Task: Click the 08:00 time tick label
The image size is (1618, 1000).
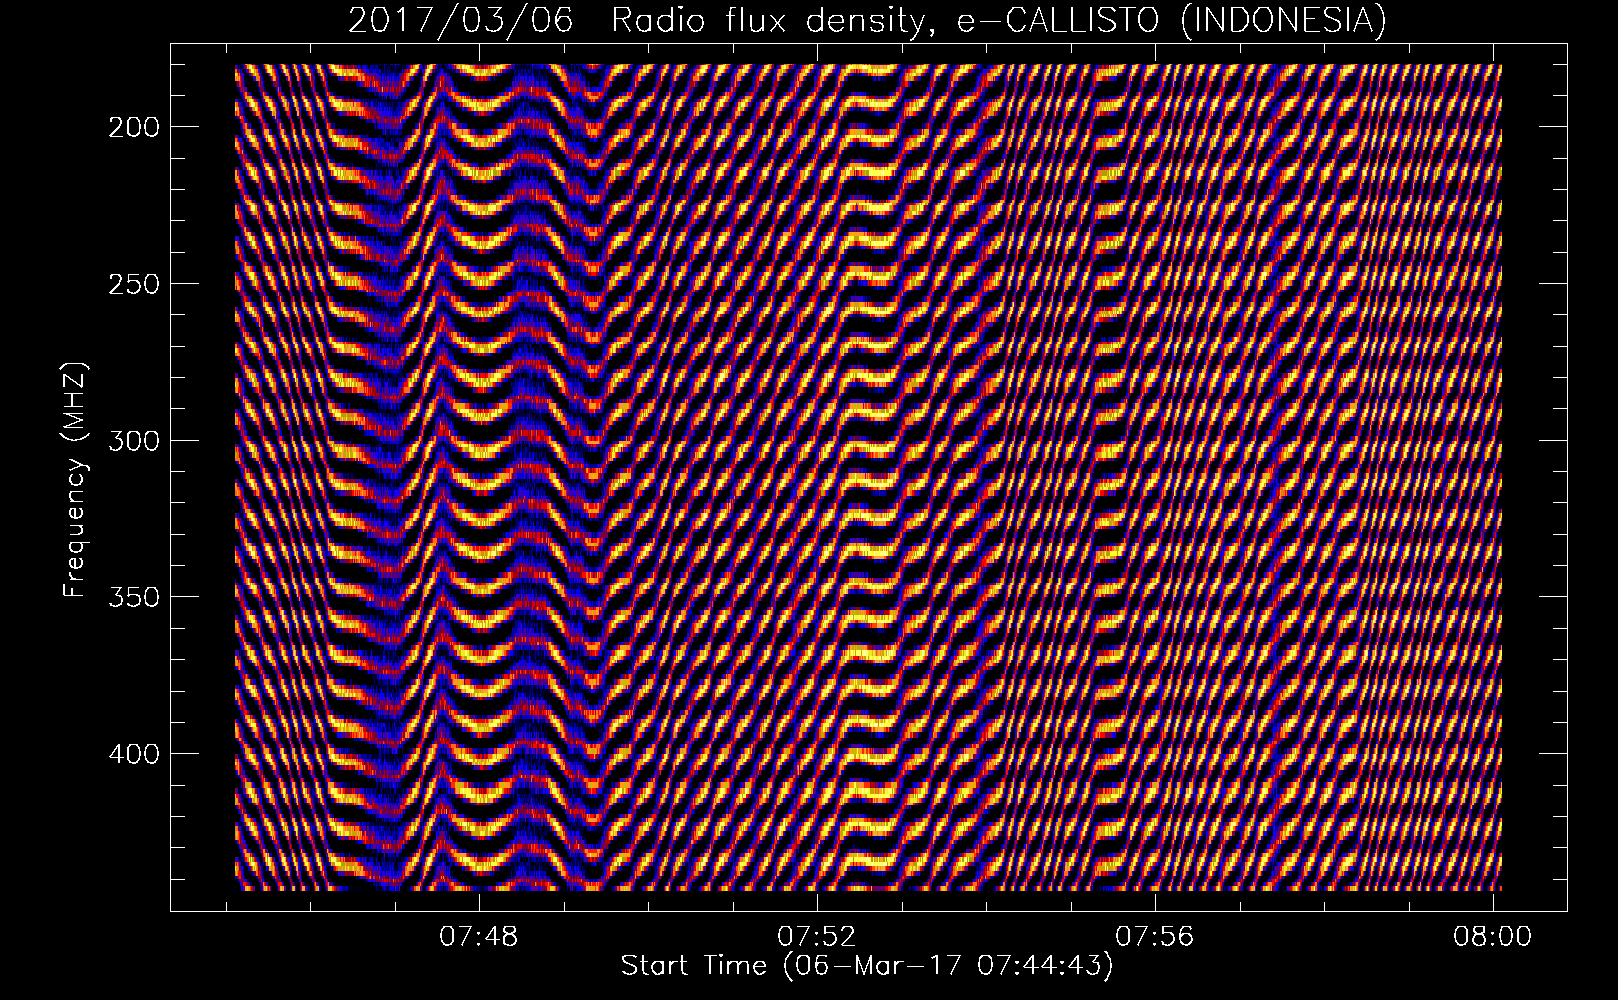Action: click(1493, 936)
